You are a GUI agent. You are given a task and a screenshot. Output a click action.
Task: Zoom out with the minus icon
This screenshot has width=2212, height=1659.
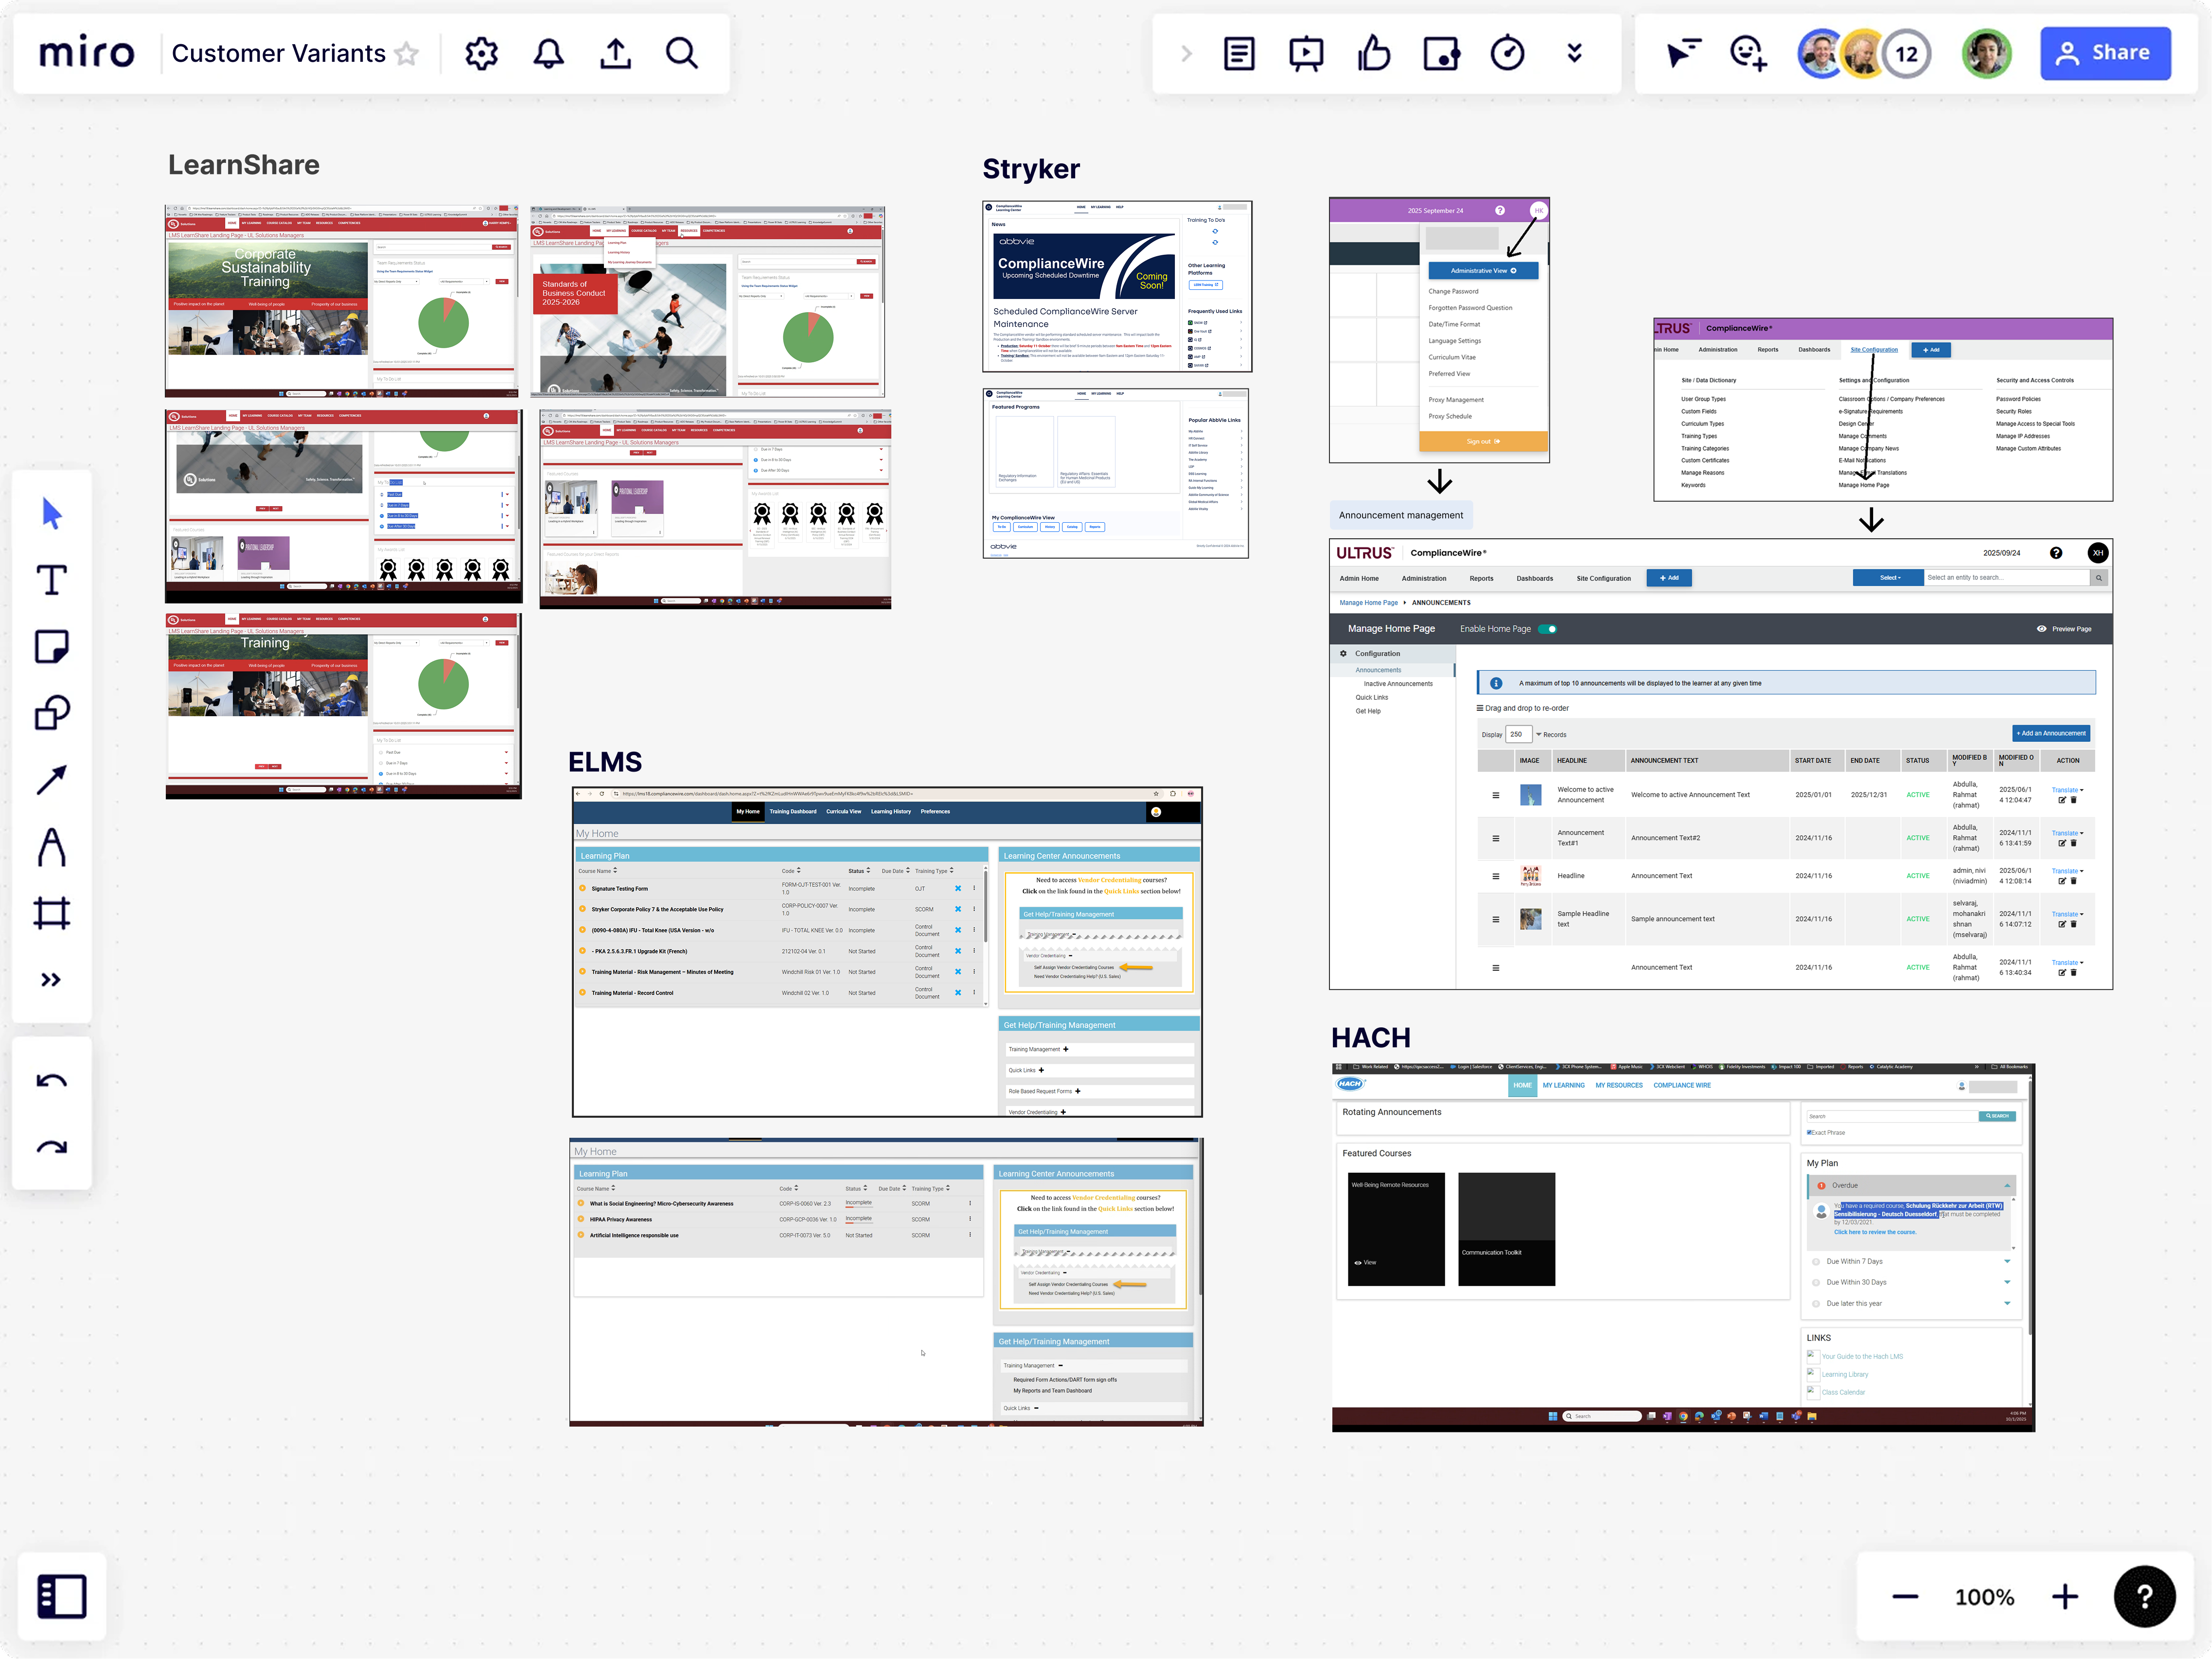point(1905,1597)
